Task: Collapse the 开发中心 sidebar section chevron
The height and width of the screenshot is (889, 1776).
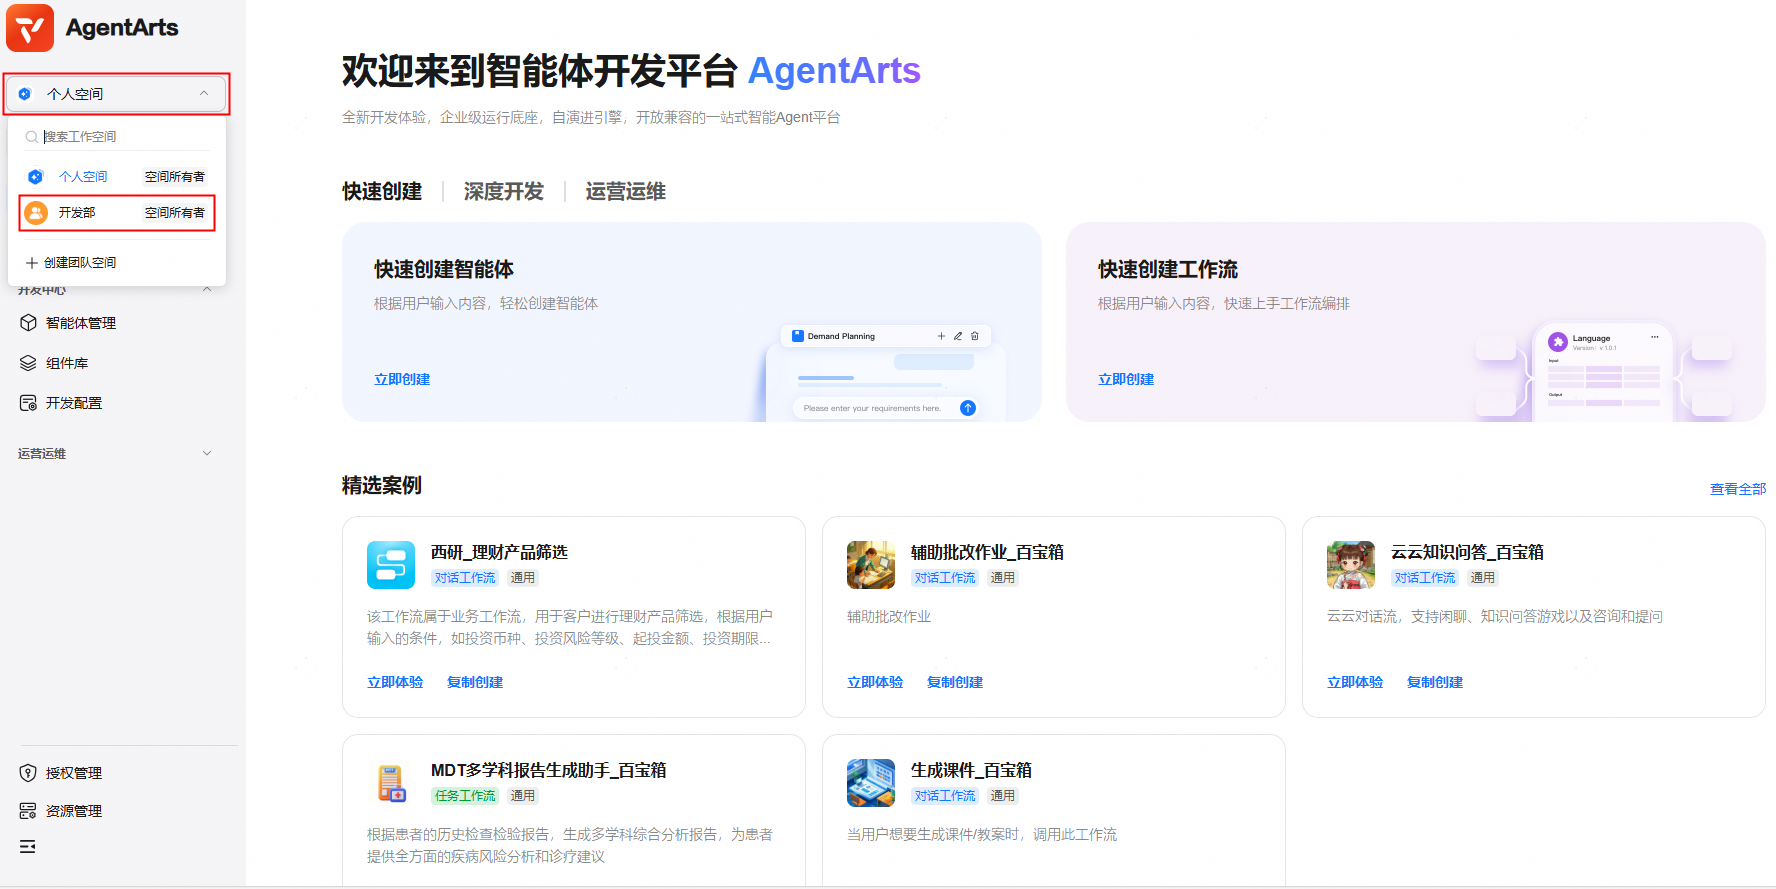Action: pos(207,290)
